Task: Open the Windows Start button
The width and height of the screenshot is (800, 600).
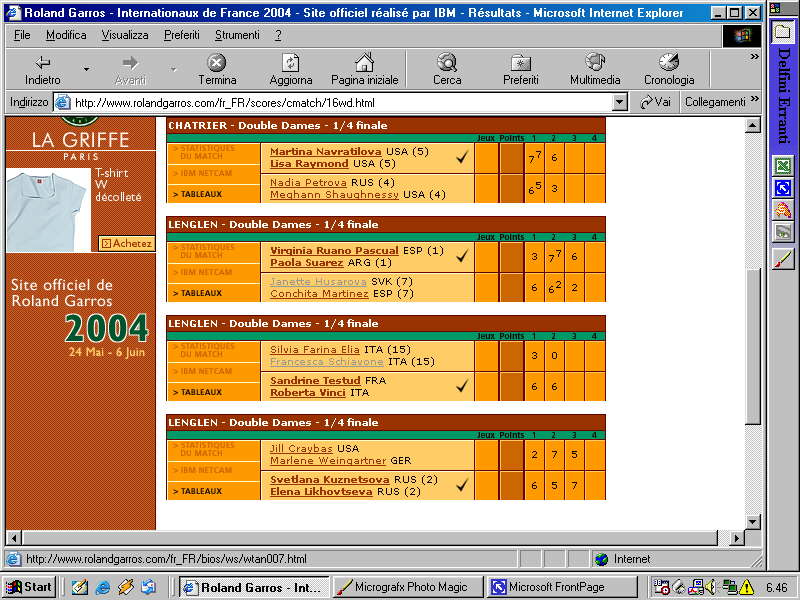Action: (x=29, y=587)
